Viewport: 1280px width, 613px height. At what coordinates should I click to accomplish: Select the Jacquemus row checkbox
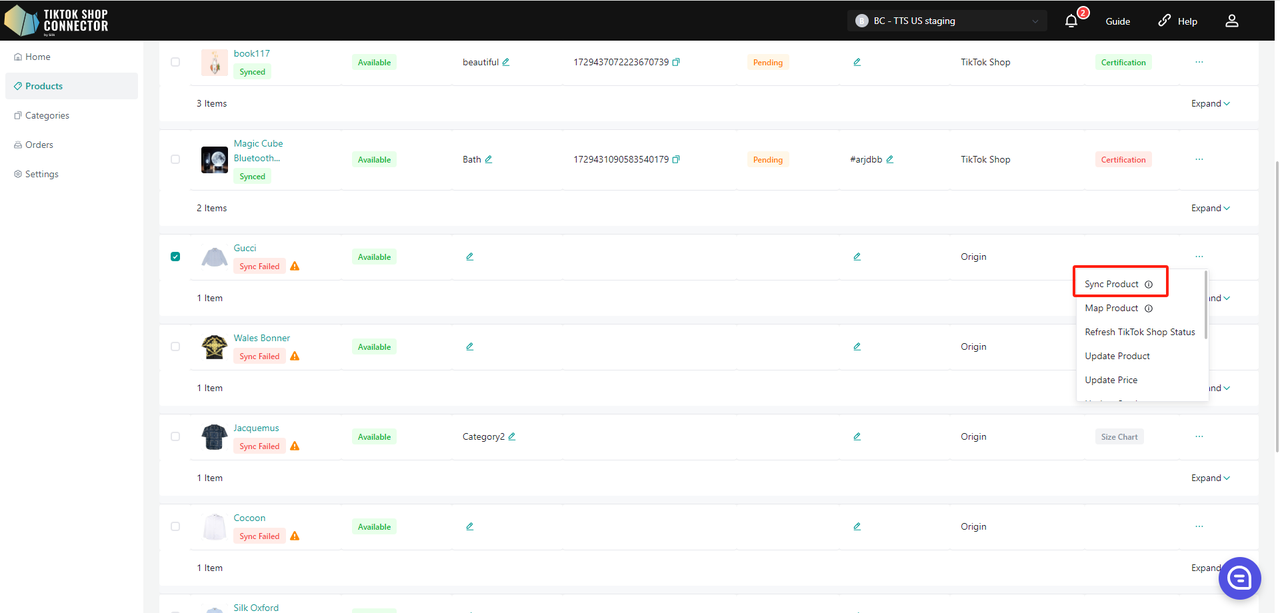click(175, 437)
